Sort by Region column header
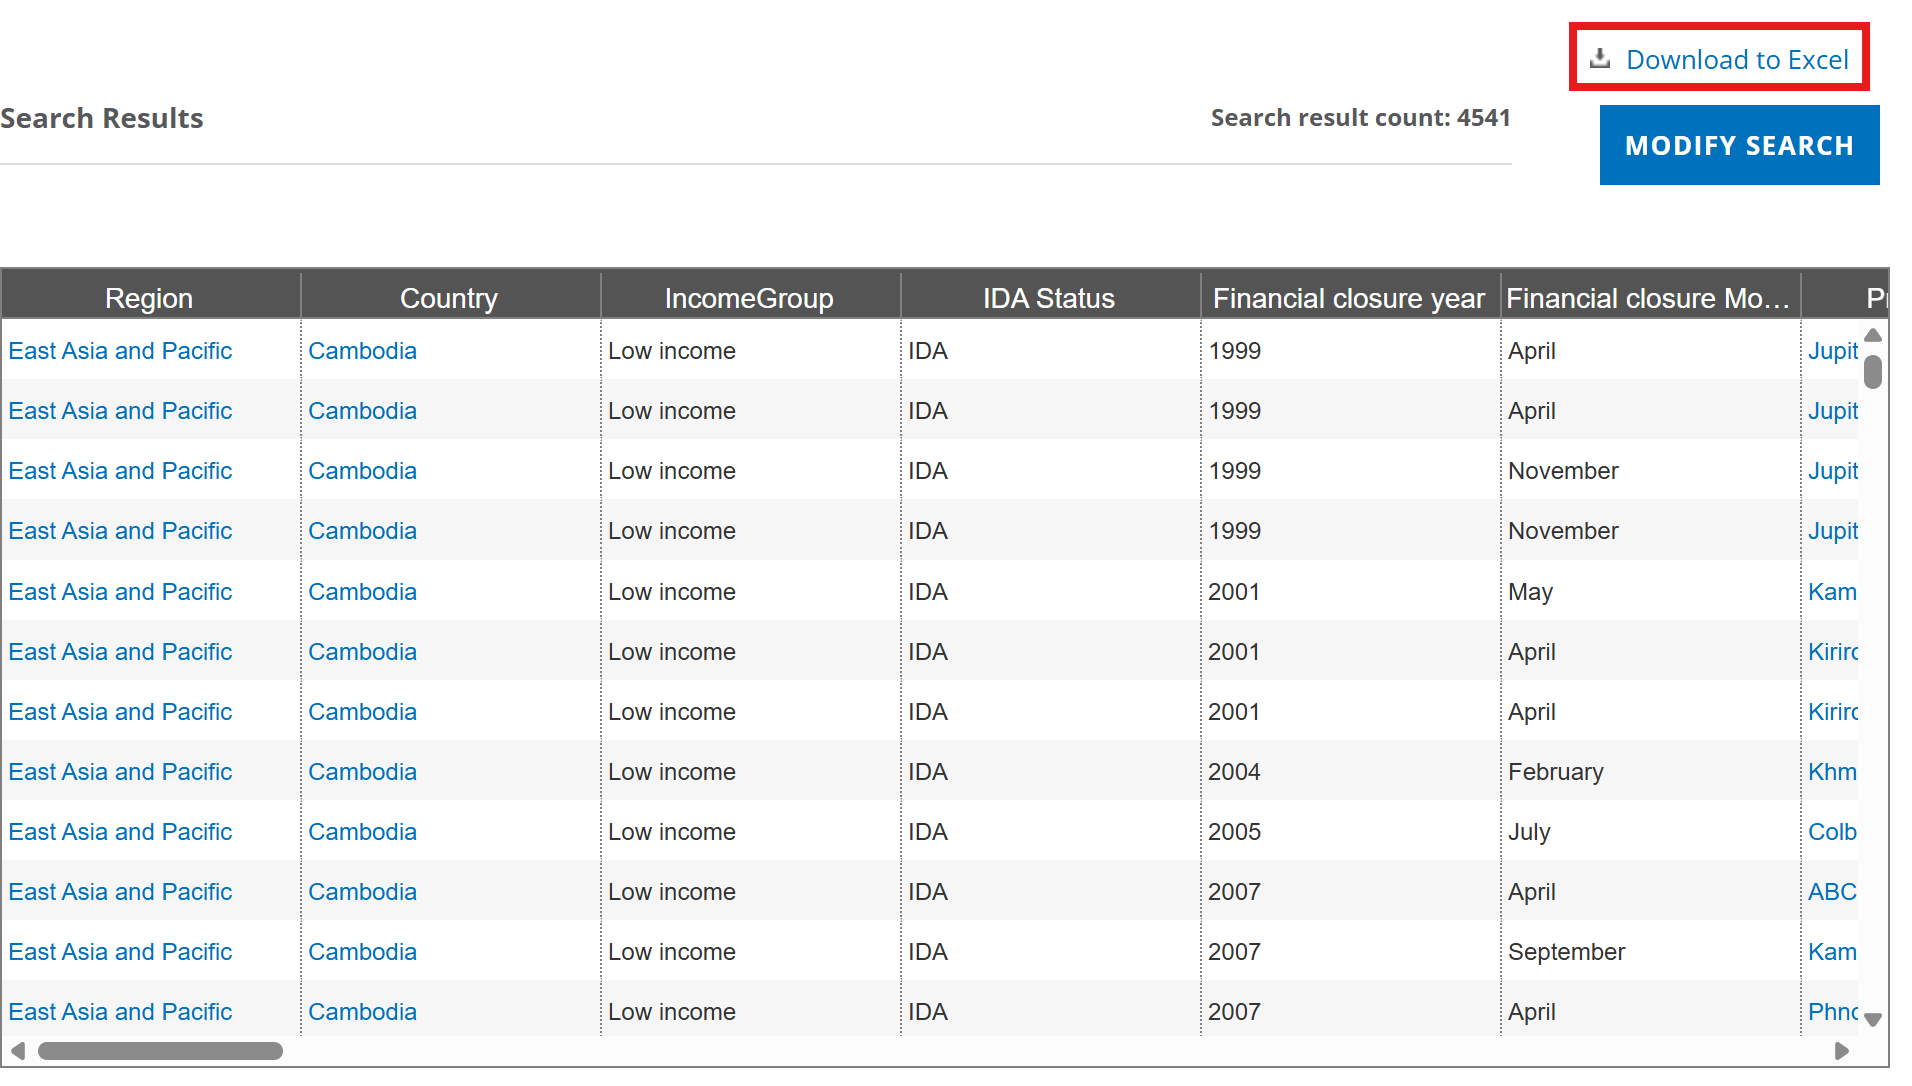 149,298
